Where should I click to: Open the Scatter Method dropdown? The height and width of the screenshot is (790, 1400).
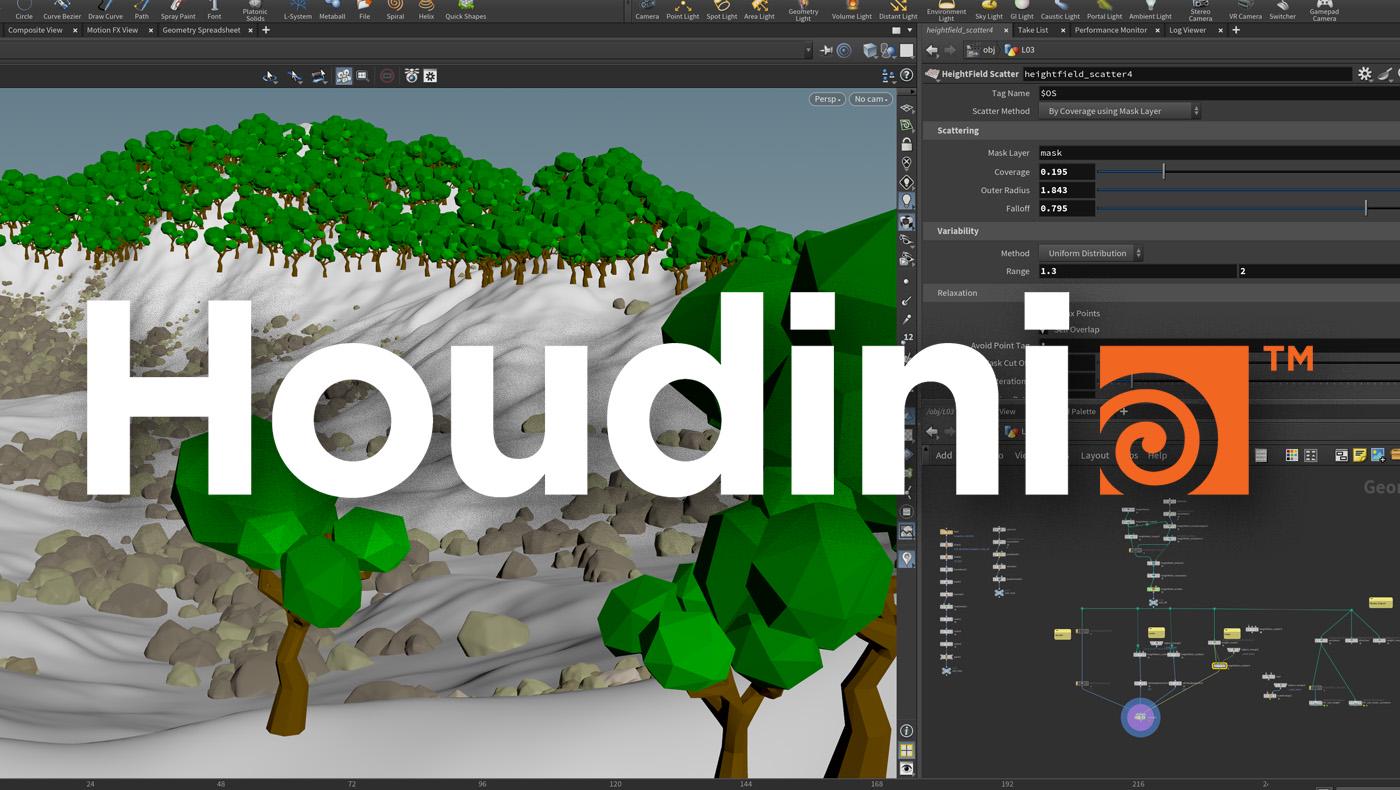tap(1119, 111)
